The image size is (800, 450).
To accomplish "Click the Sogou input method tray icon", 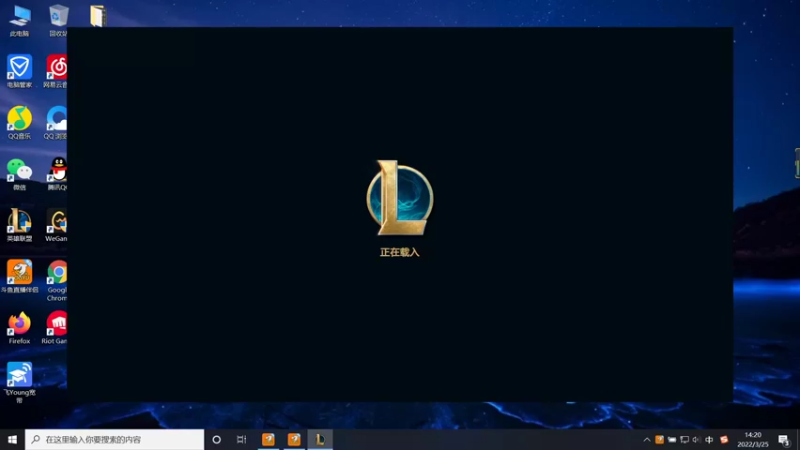I will [724, 439].
